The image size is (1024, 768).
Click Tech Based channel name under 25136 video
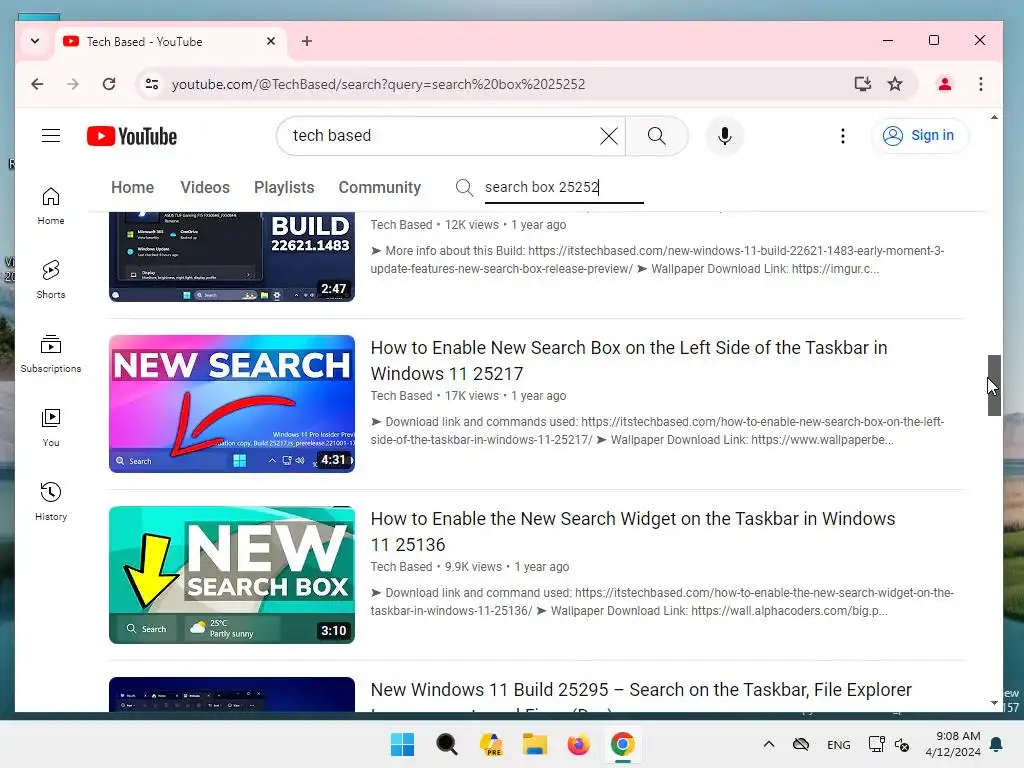pyautogui.click(x=401, y=567)
